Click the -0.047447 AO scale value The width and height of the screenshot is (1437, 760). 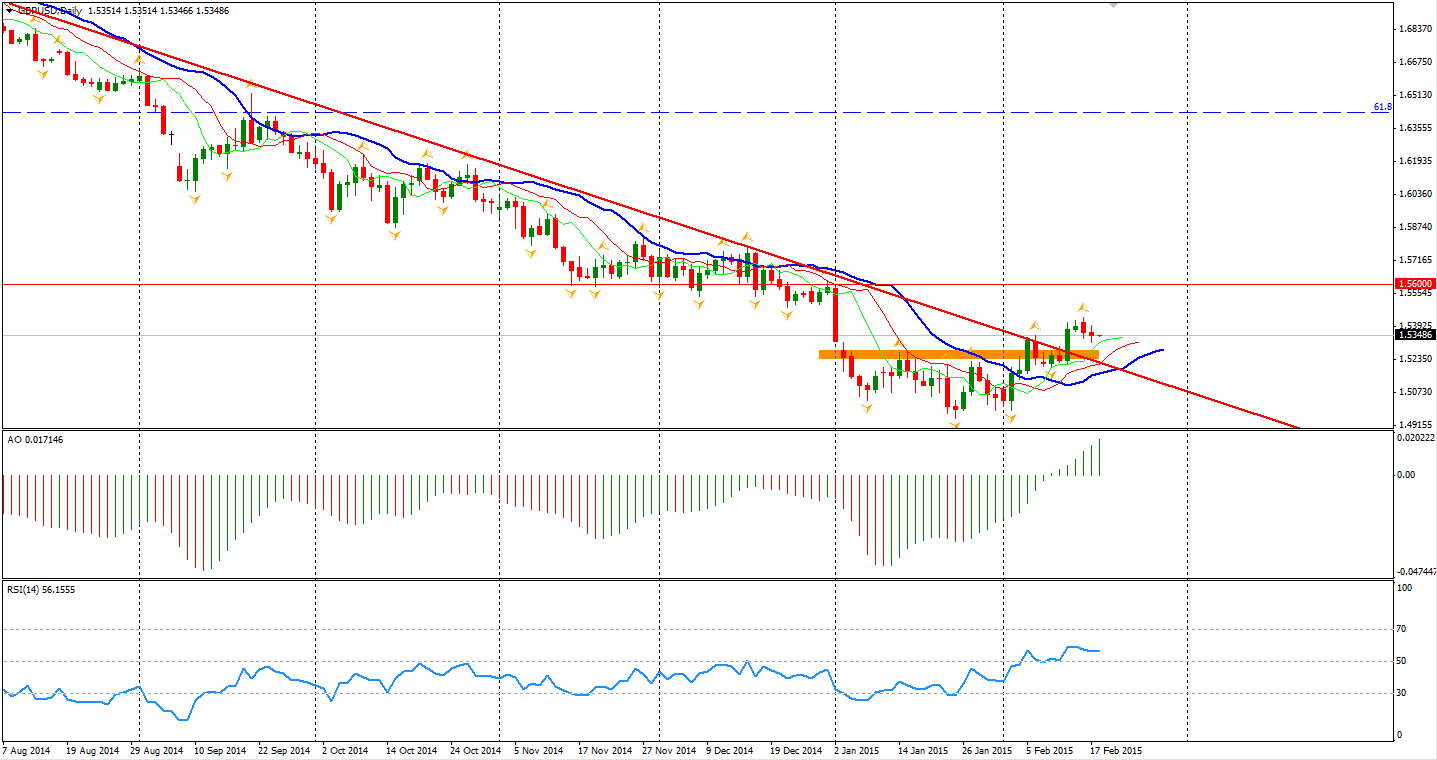pyautogui.click(x=1416, y=572)
